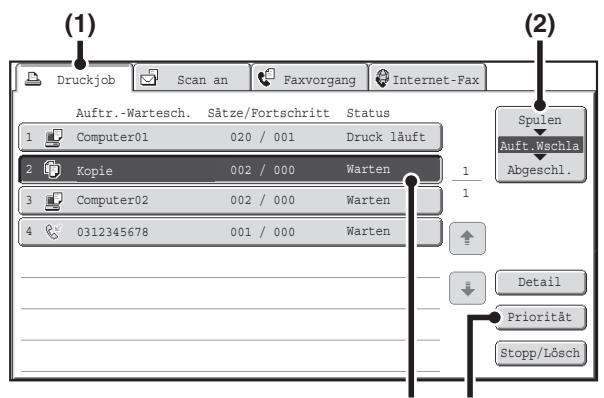Select the Computer01 print job row

[x=230, y=137]
